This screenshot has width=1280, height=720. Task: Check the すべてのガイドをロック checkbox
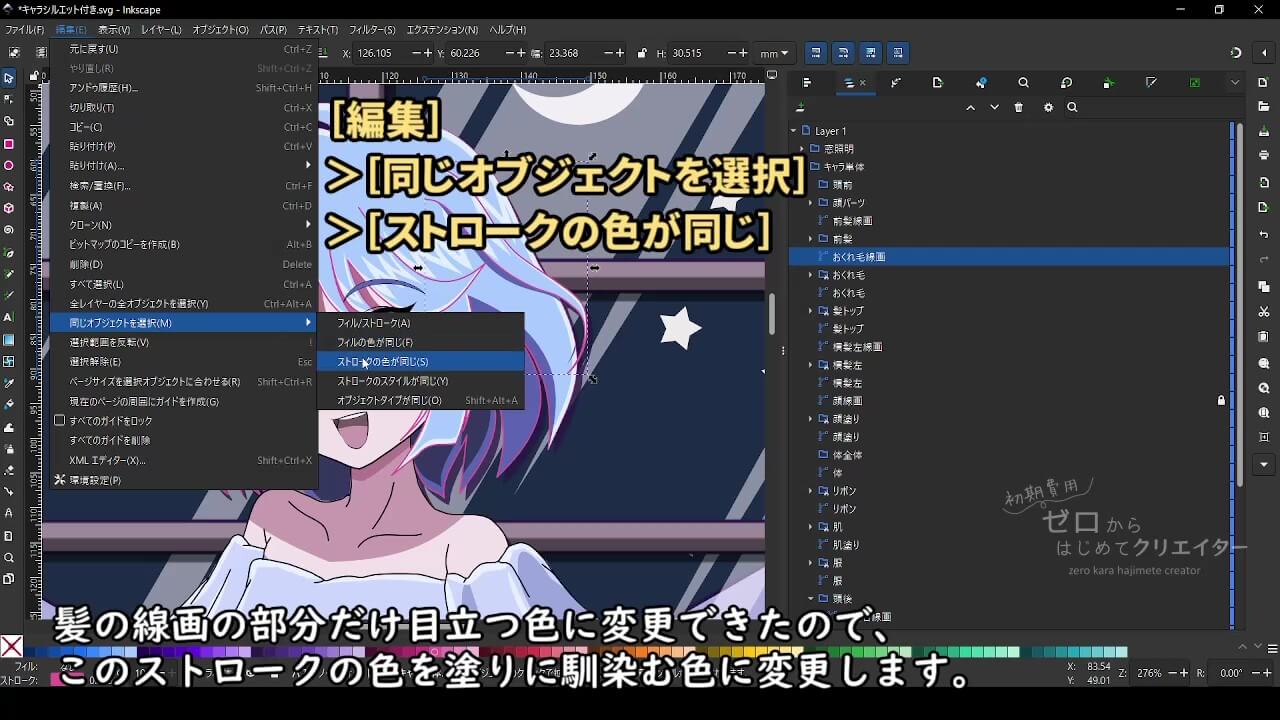coord(60,421)
